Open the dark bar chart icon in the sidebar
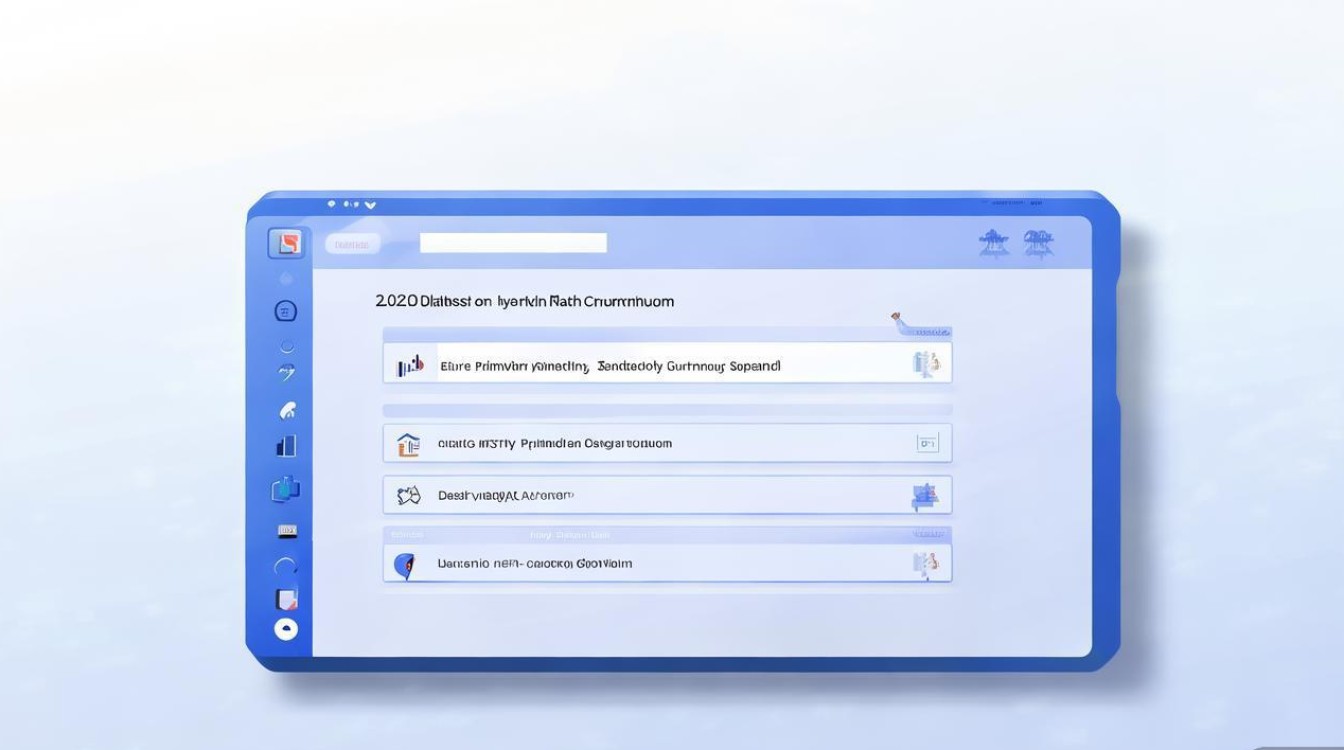The image size is (1344, 750). point(286,446)
